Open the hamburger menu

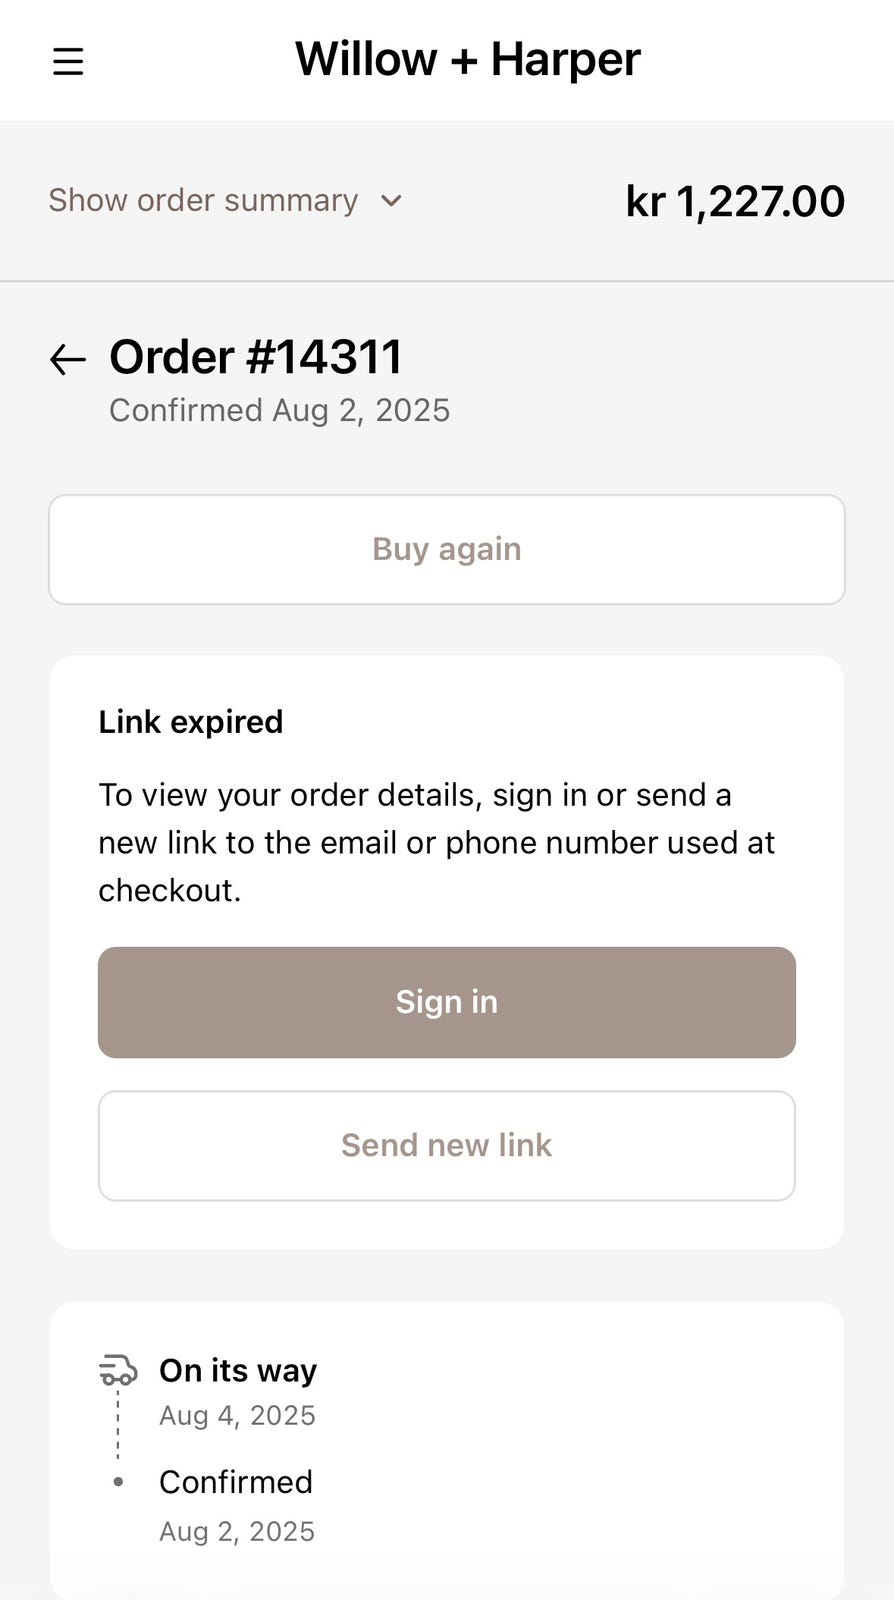[x=68, y=62]
